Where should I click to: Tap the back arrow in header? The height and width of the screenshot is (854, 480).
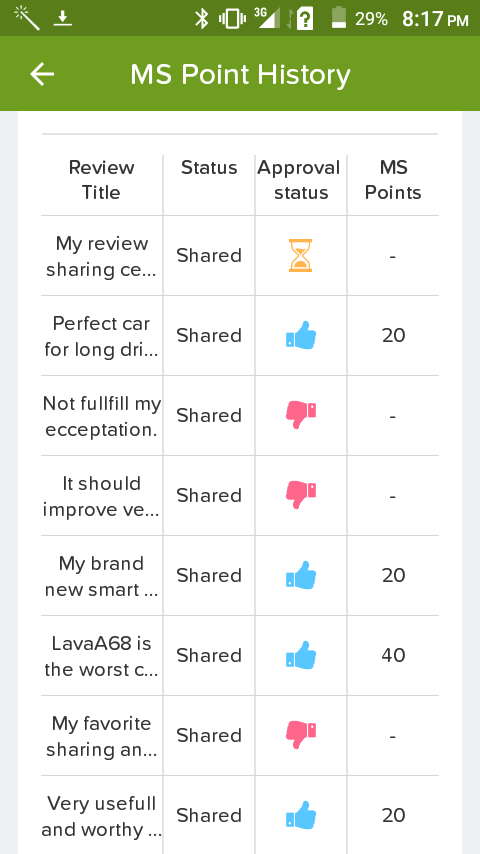(42, 74)
